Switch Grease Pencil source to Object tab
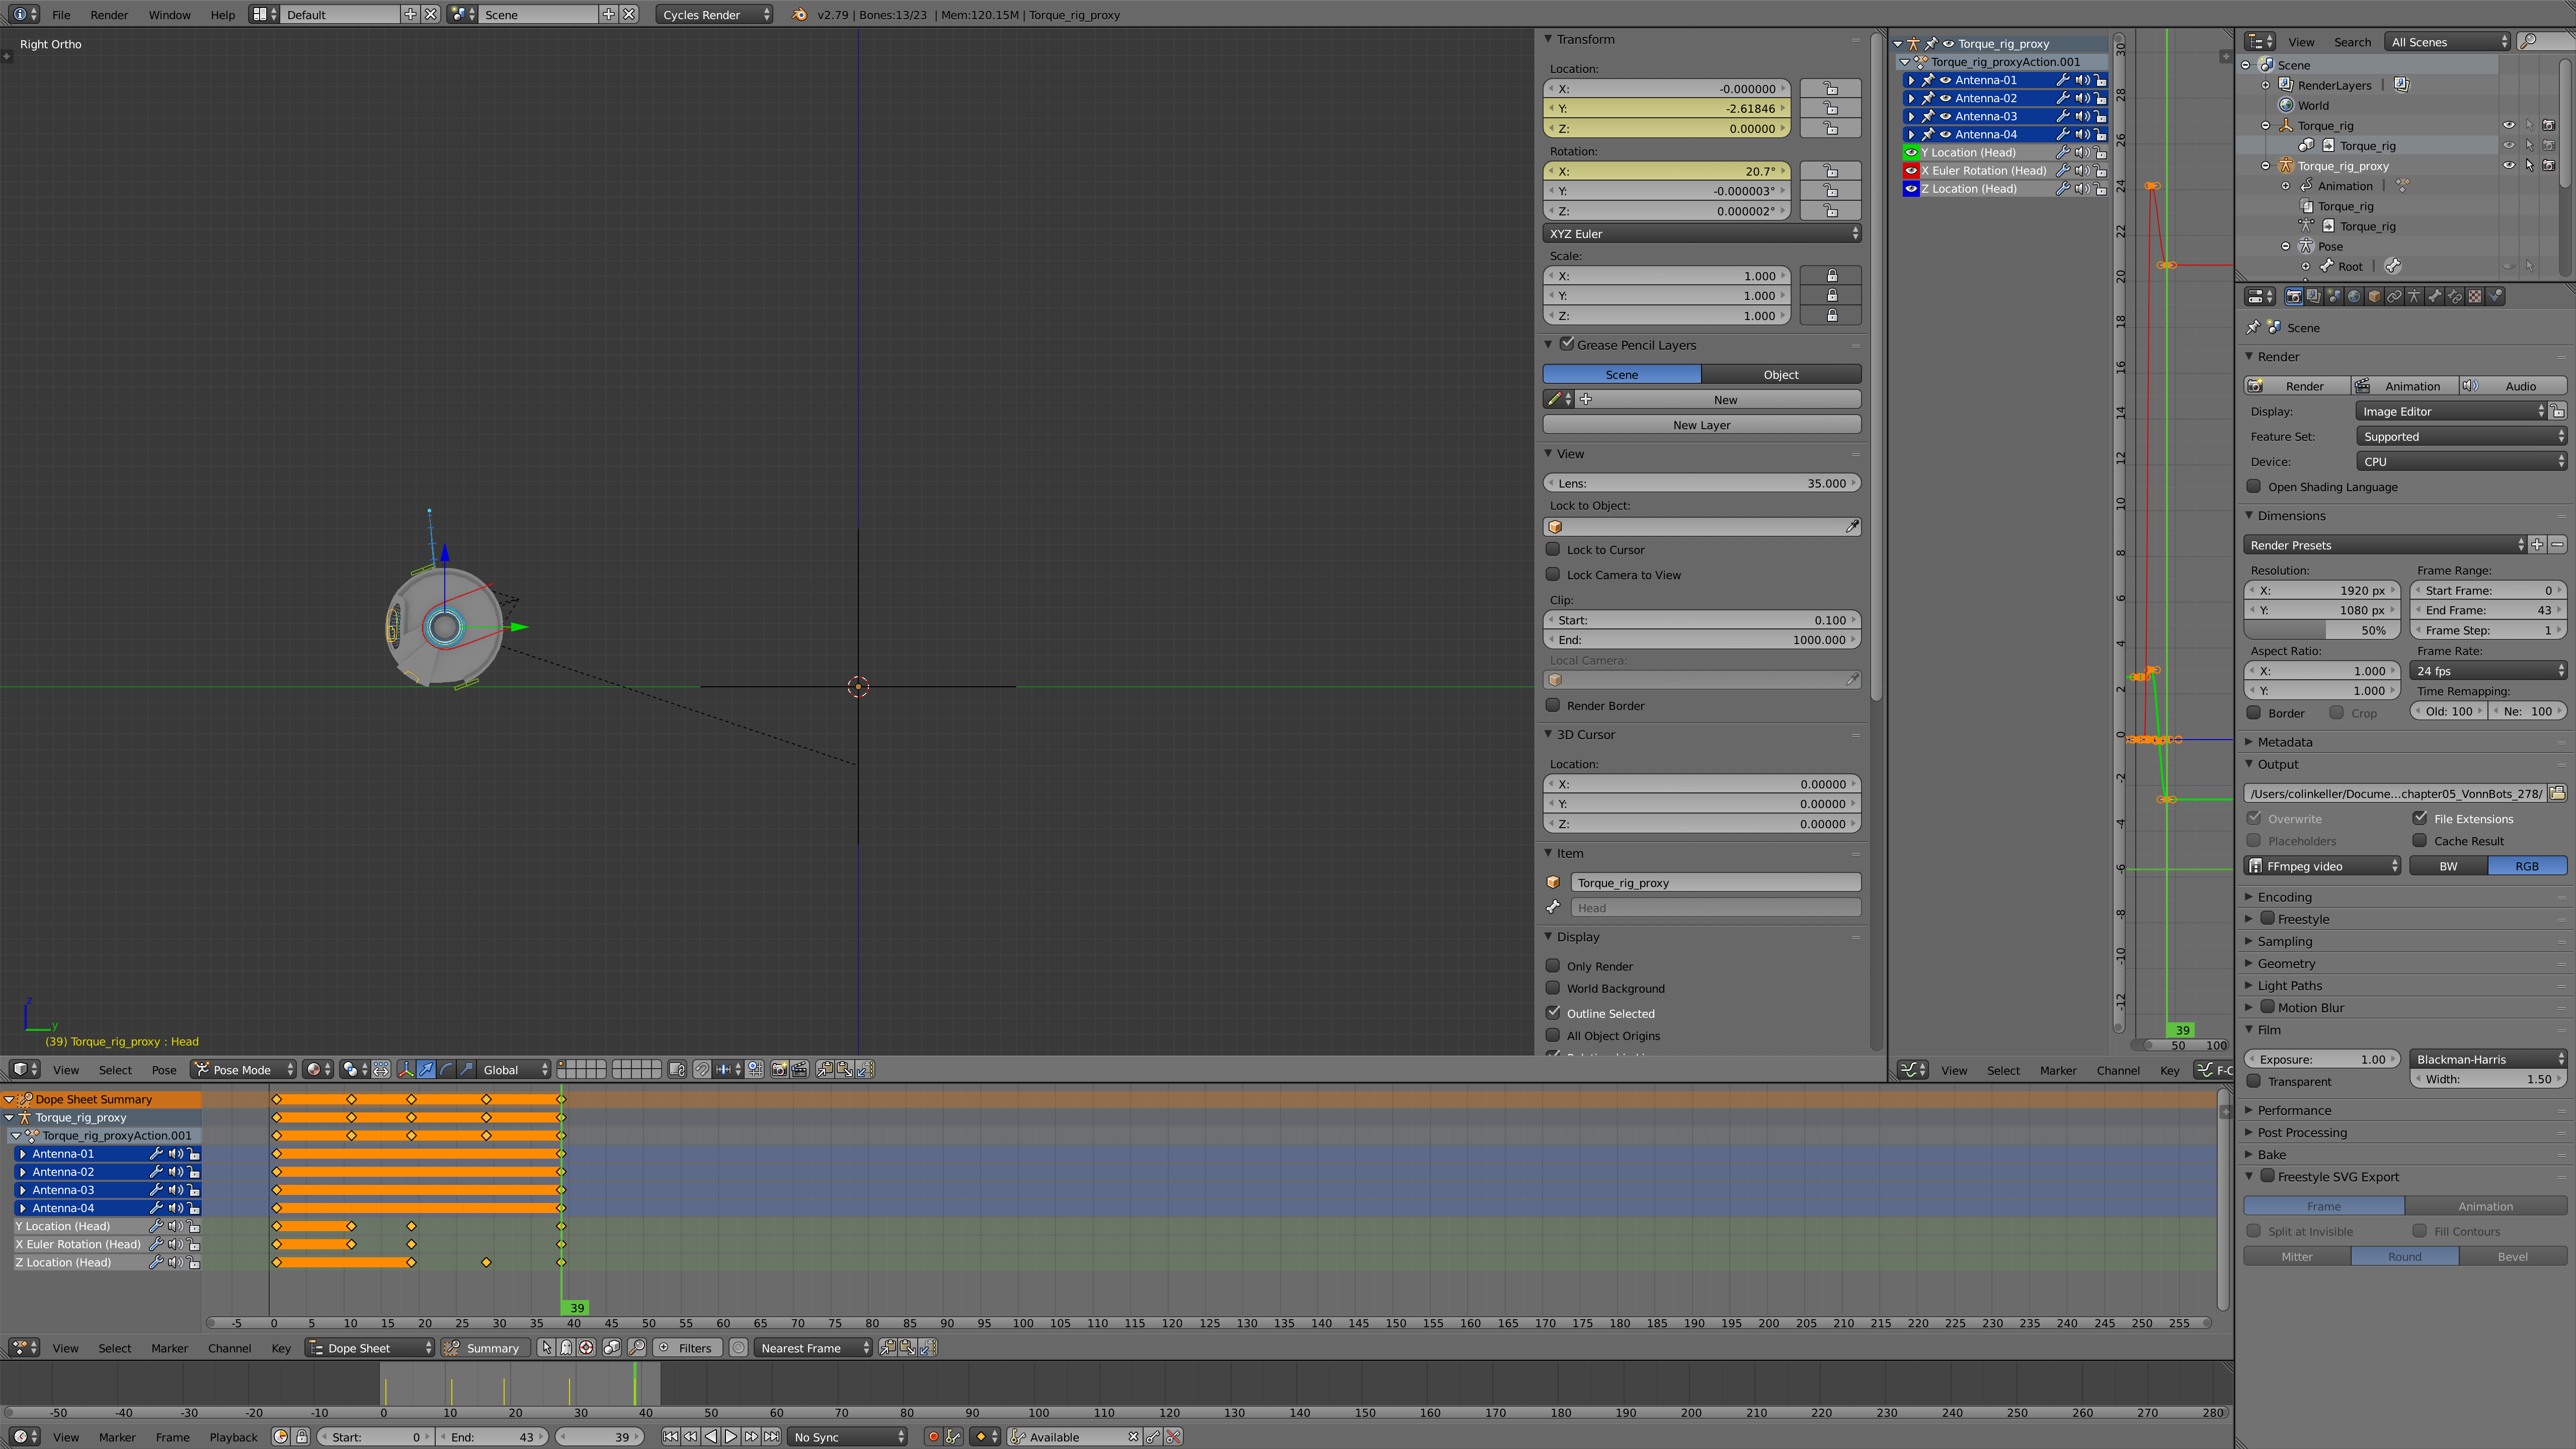2576x1449 pixels. tap(1780, 374)
